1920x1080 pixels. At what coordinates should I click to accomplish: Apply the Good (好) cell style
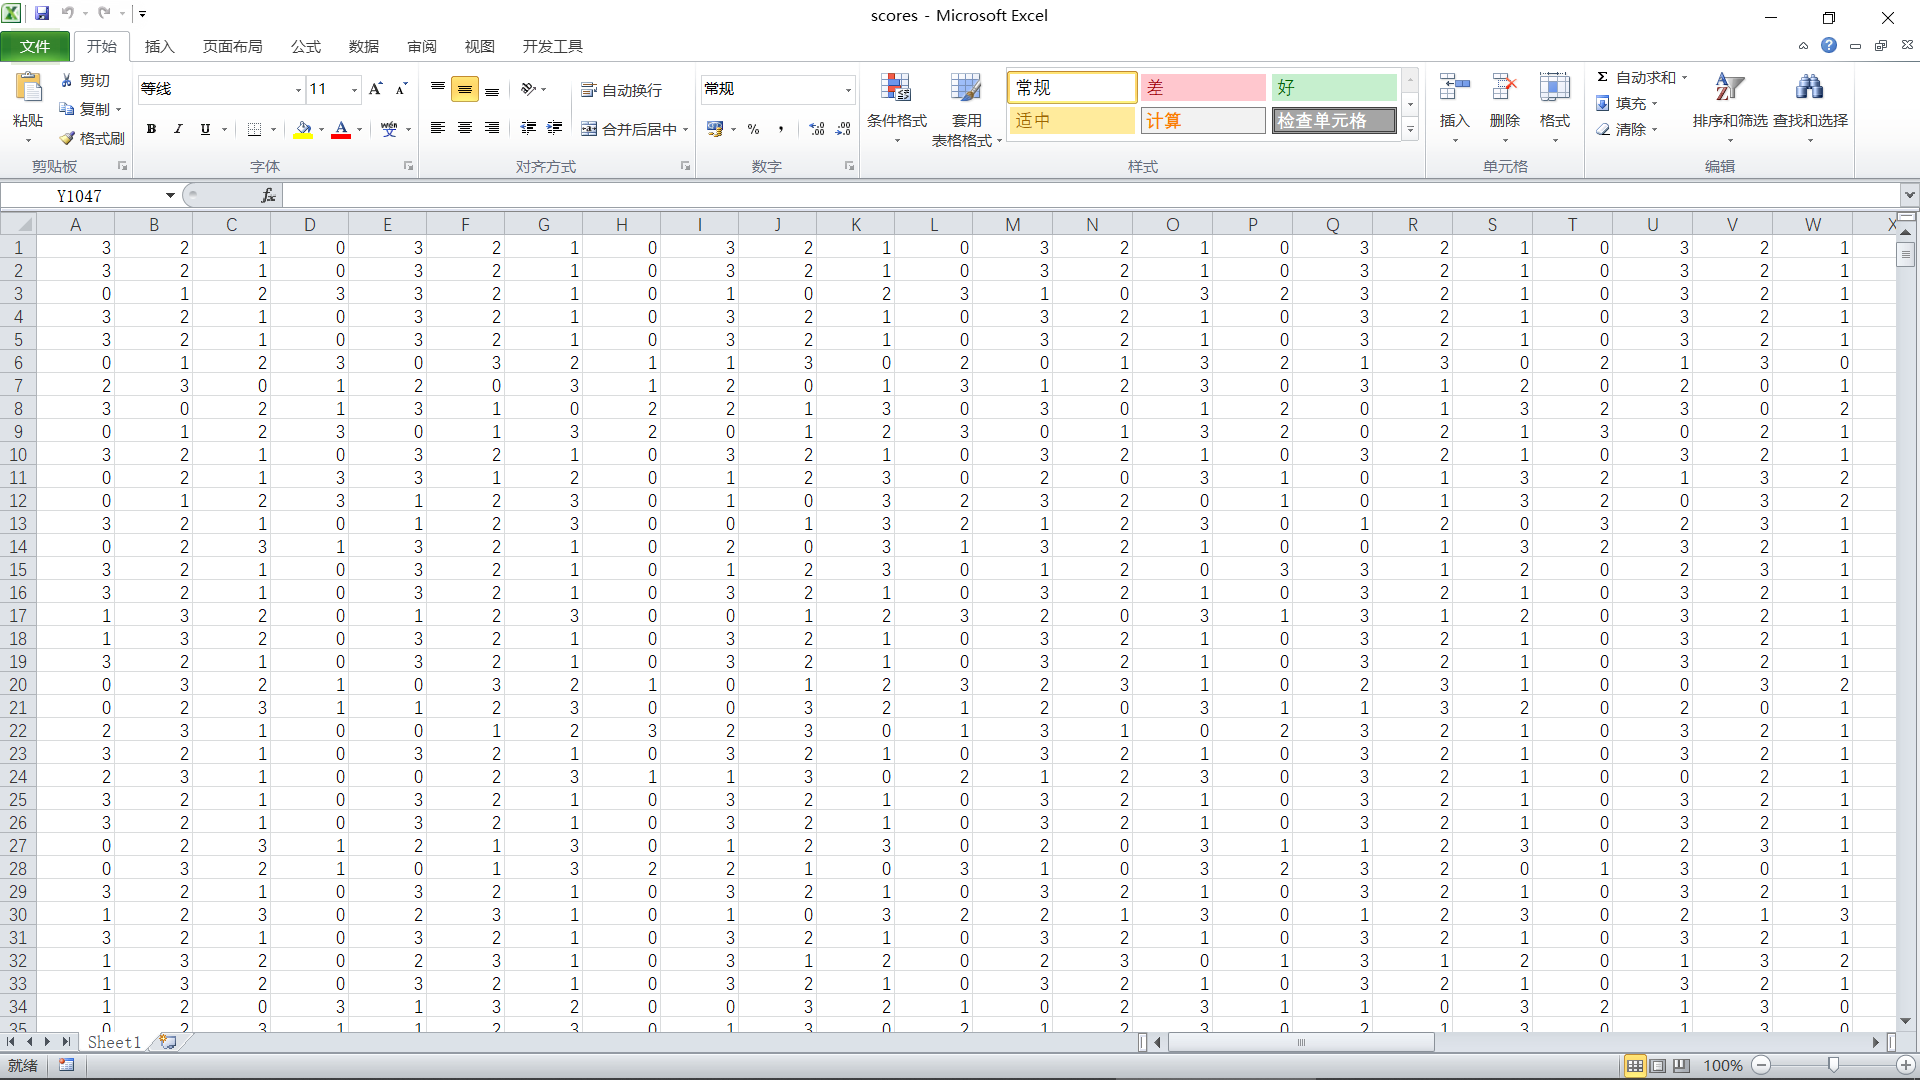pos(1333,88)
